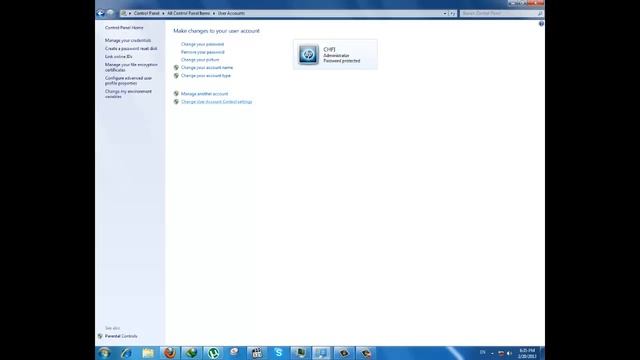Click the CHFI account name text
The width and height of the screenshot is (640, 360).
[x=329, y=49]
